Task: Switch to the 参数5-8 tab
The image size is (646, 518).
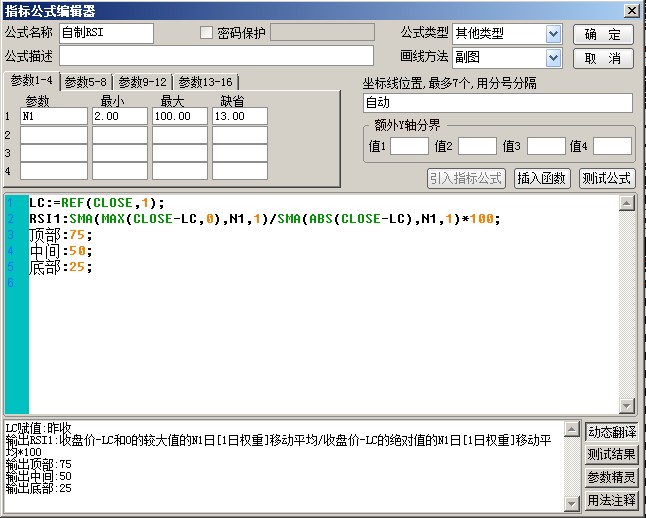Action: pyautogui.click(x=86, y=82)
